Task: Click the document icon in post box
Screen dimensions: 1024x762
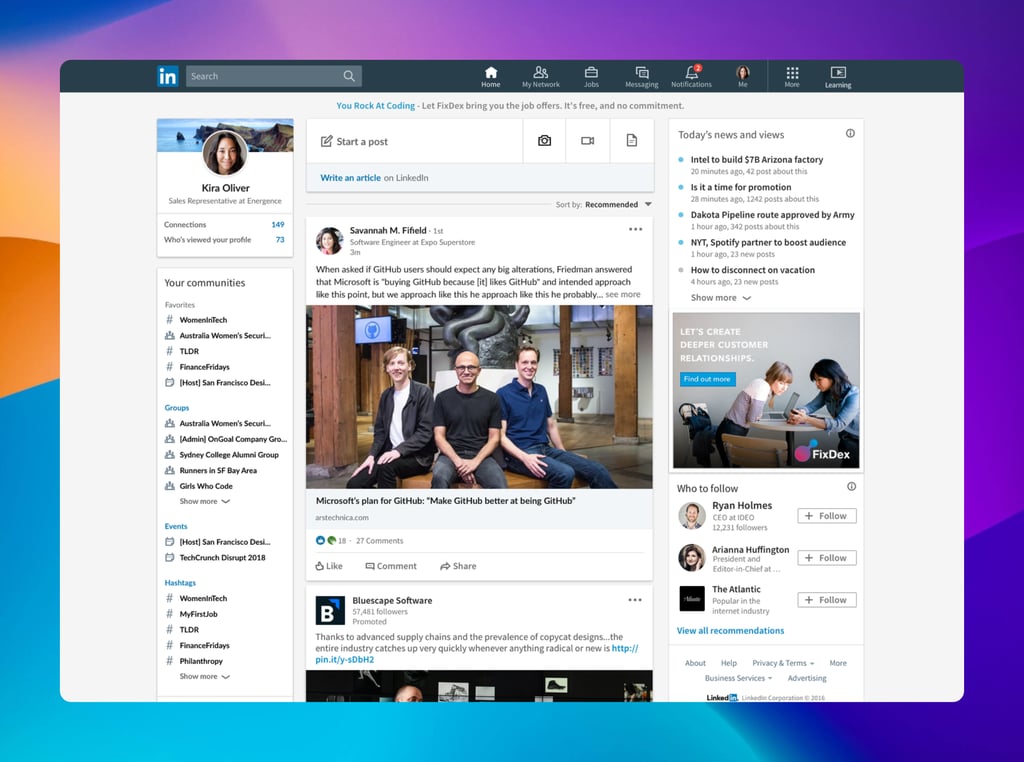Action: pos(632,140)
